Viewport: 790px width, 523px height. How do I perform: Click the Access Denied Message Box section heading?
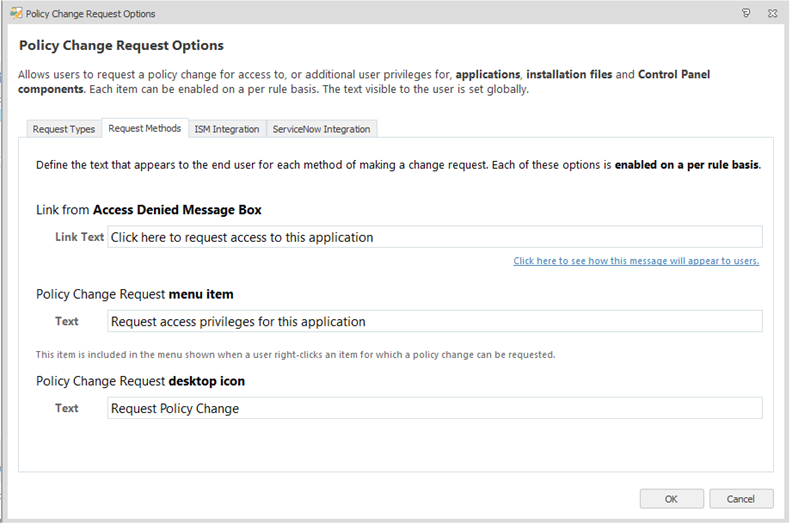[x=149, y=209]
